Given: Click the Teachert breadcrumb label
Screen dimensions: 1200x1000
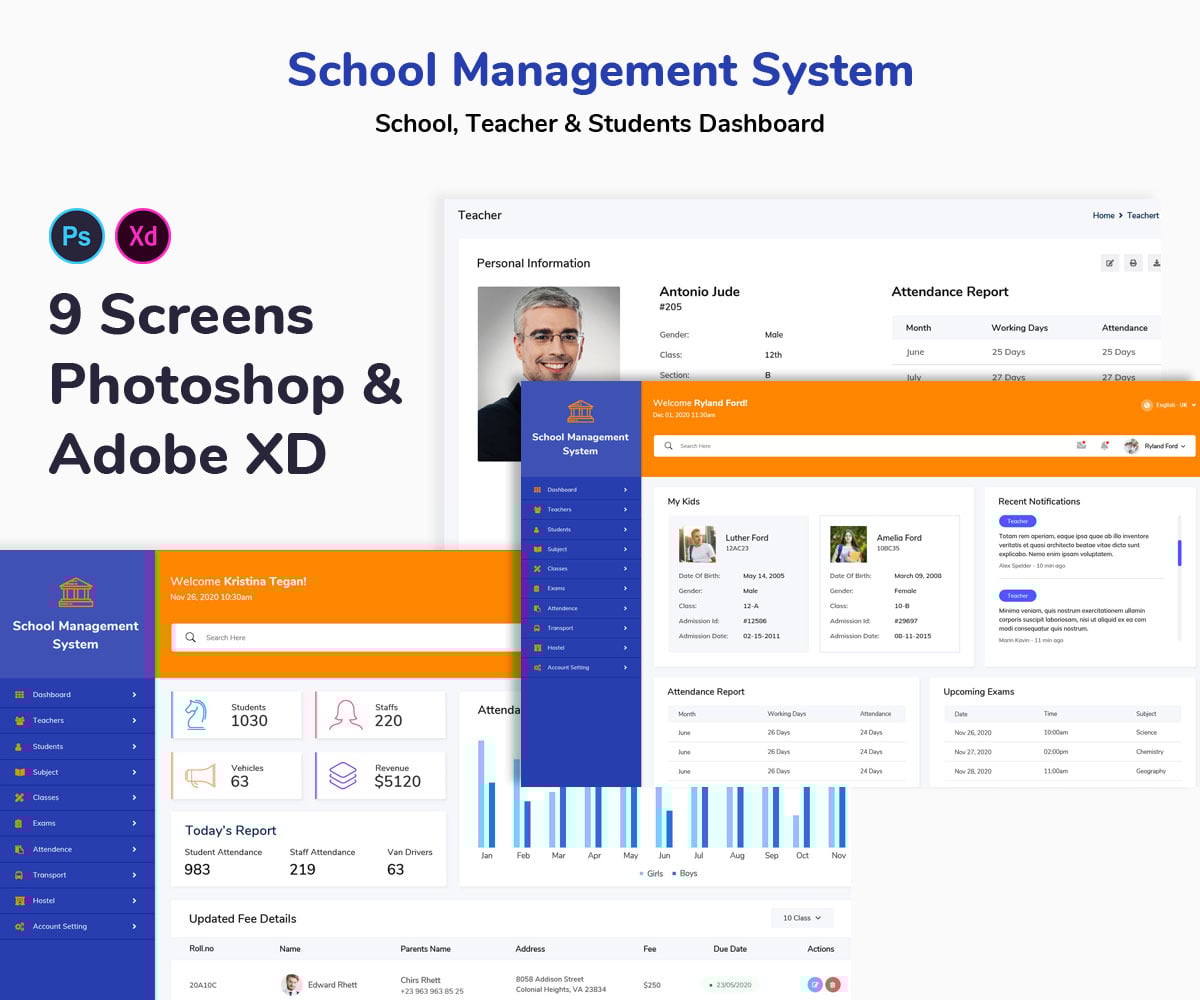Looking at the screenshot, I should coord(1143,215).
